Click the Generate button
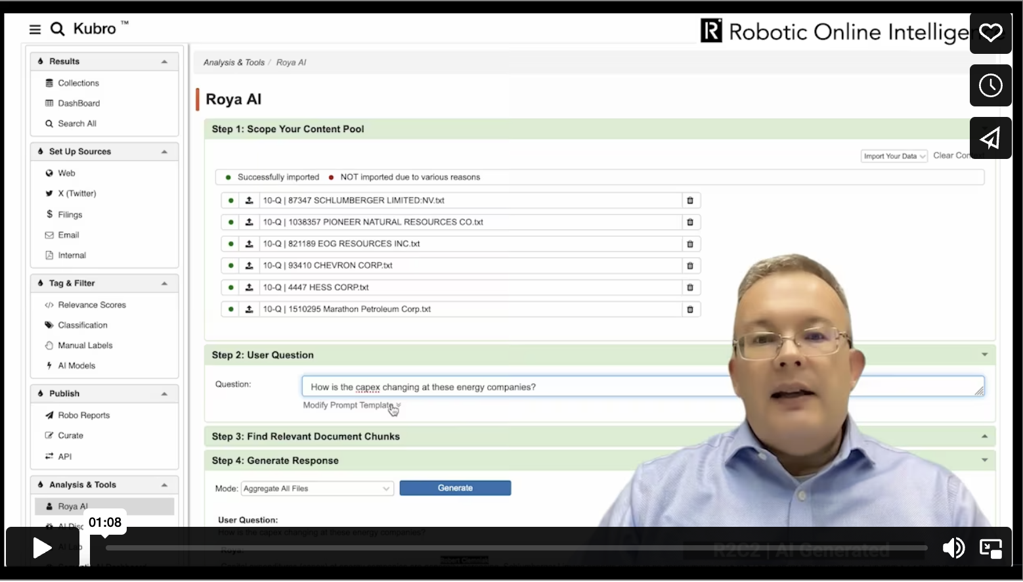Image resolution: width=1023 pixels, height=582 pixels. click(x=455, y=488)
